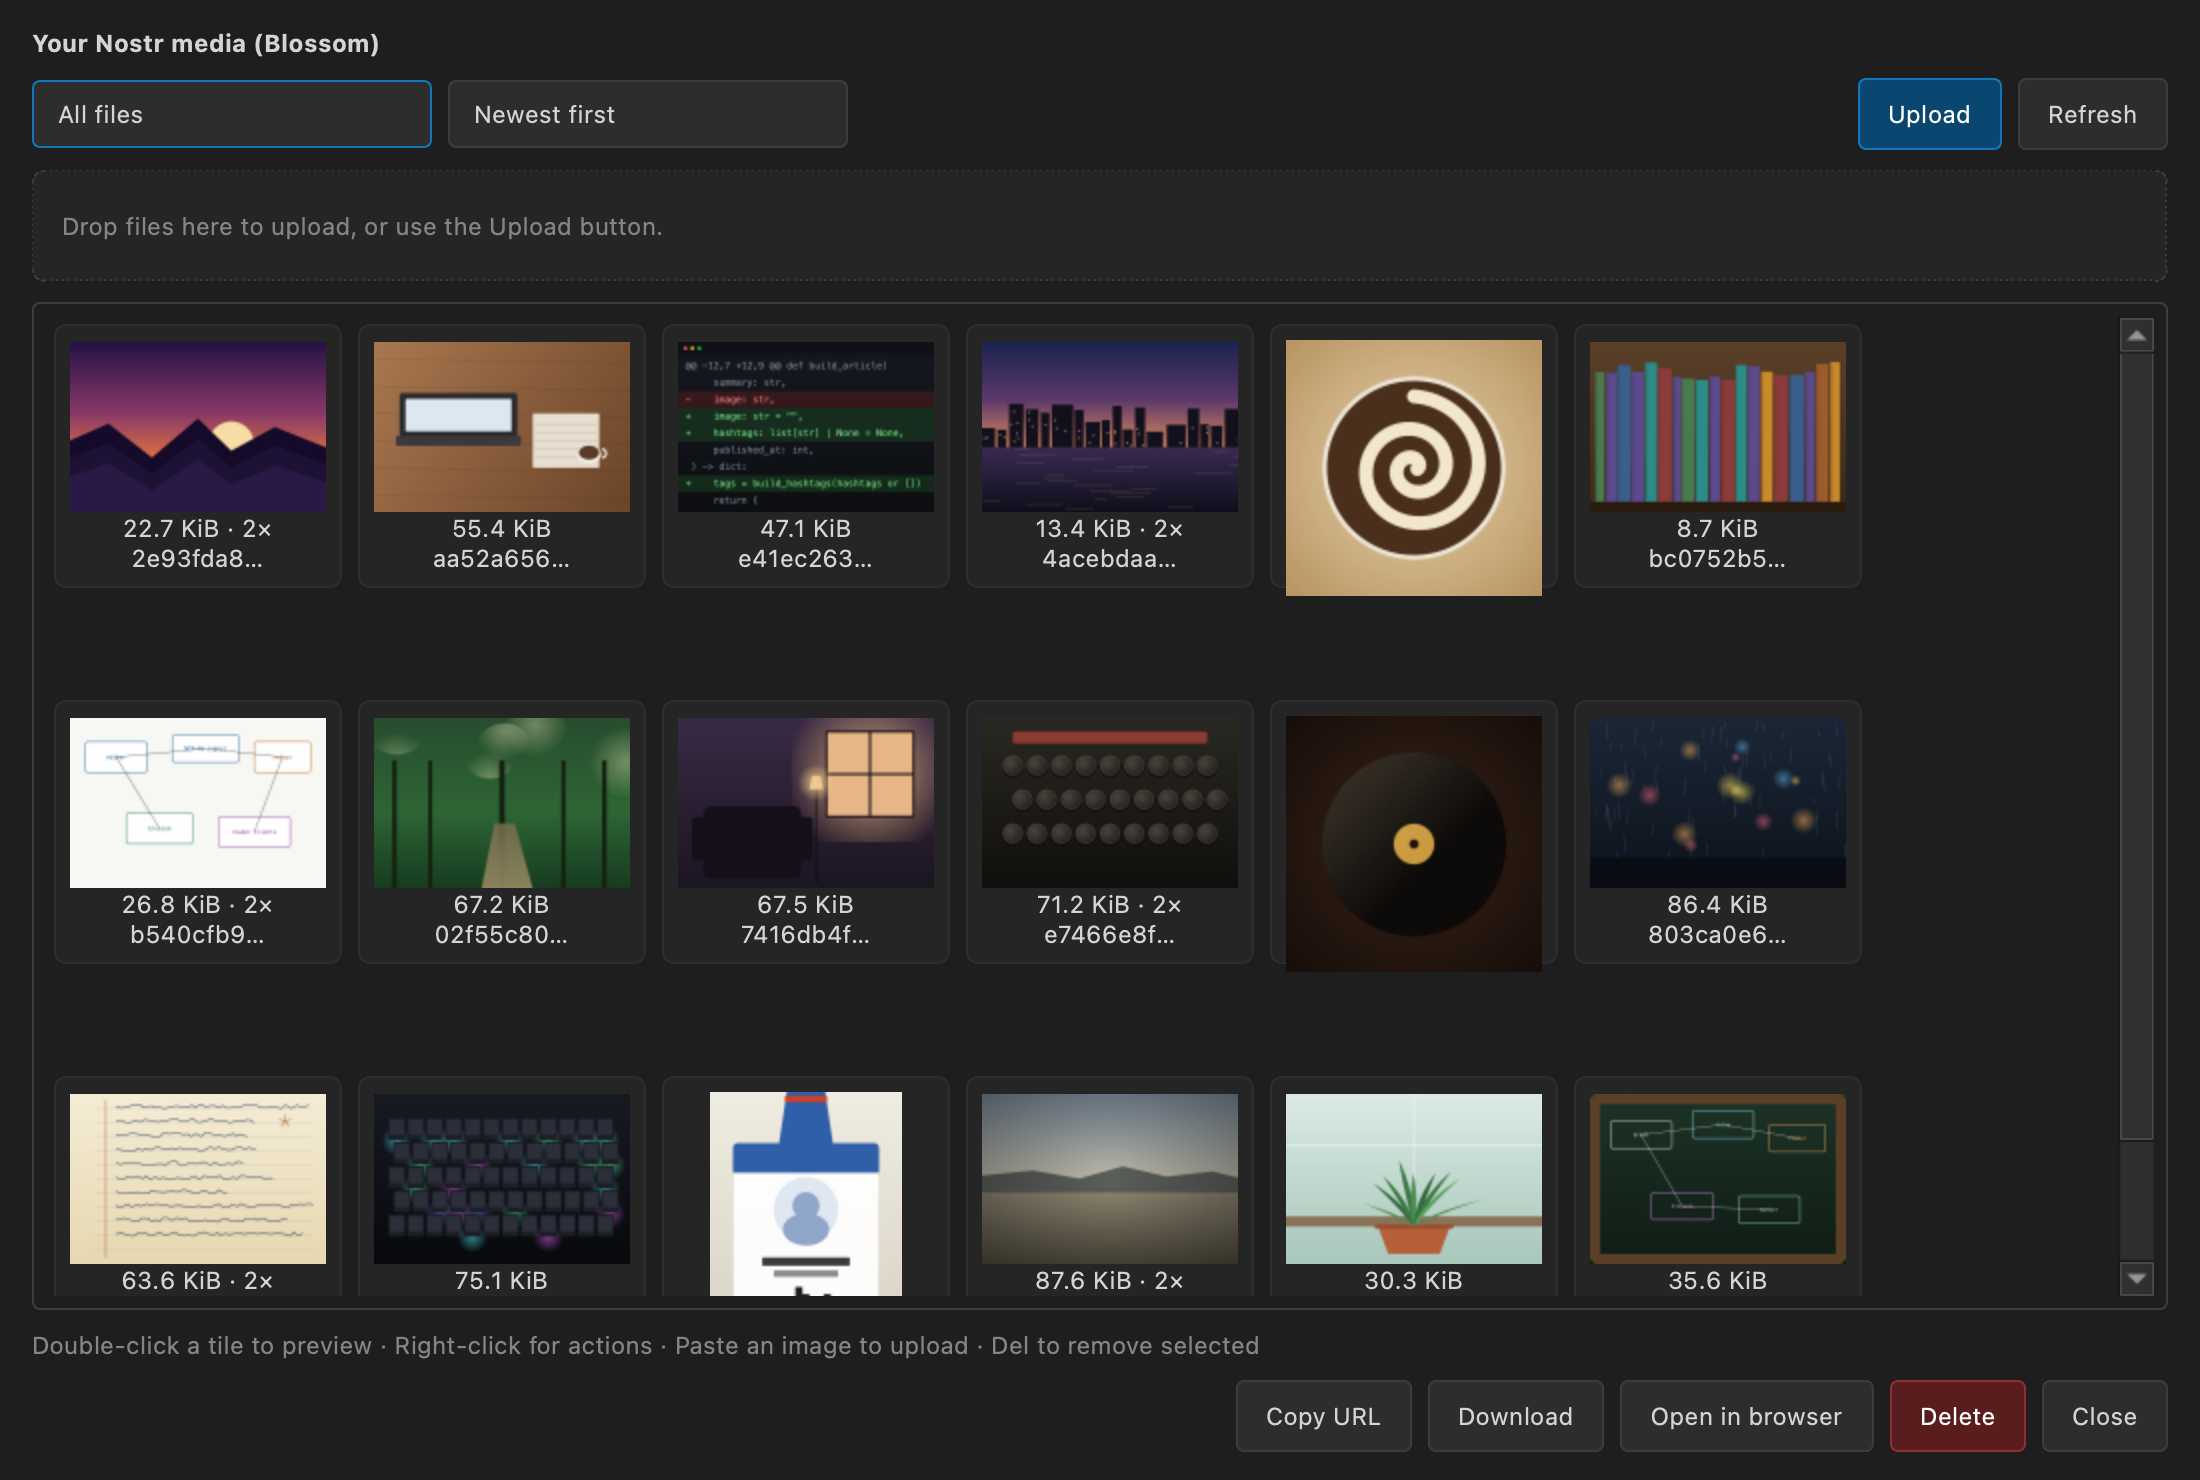
Task: Click the e7466e8f... file hash label
Action: tap(1110, 935)
